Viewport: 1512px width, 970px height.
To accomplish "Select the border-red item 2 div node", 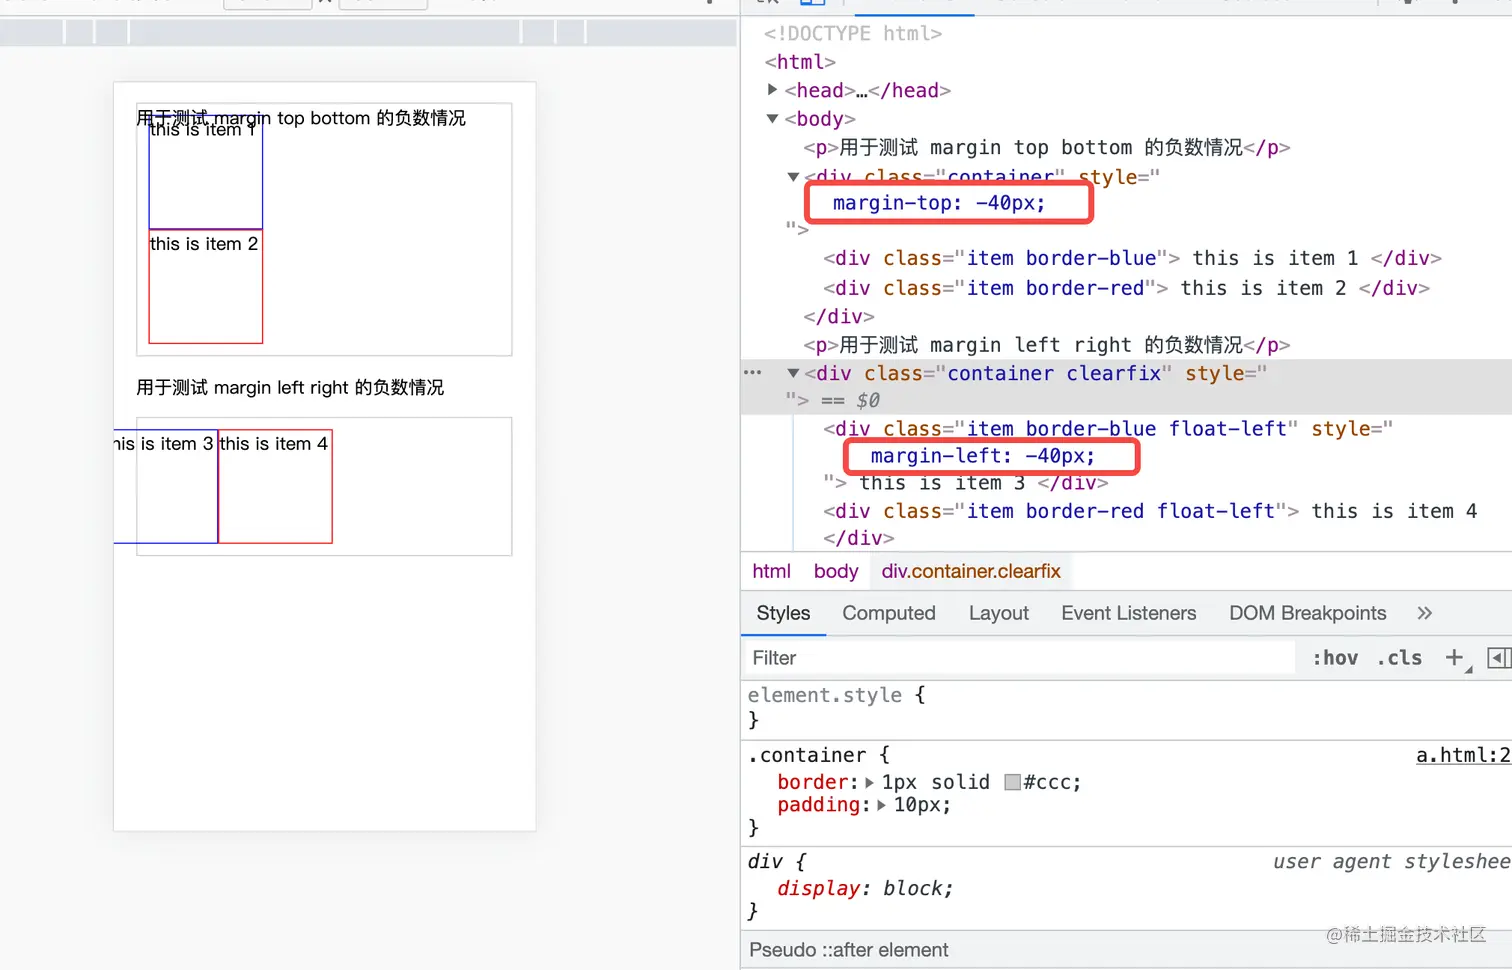I will pos(1126,288).
